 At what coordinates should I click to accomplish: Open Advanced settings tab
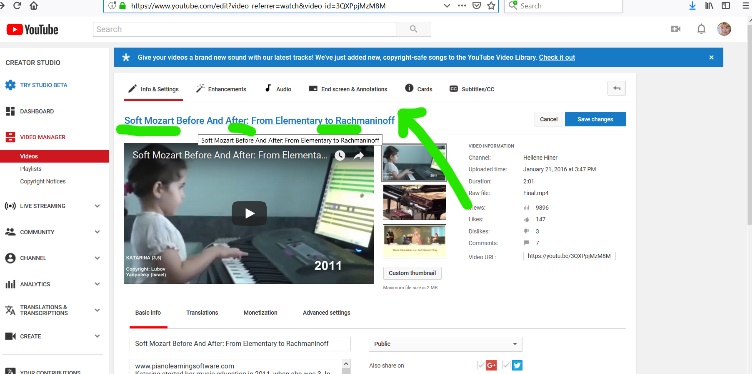point(326,313)
